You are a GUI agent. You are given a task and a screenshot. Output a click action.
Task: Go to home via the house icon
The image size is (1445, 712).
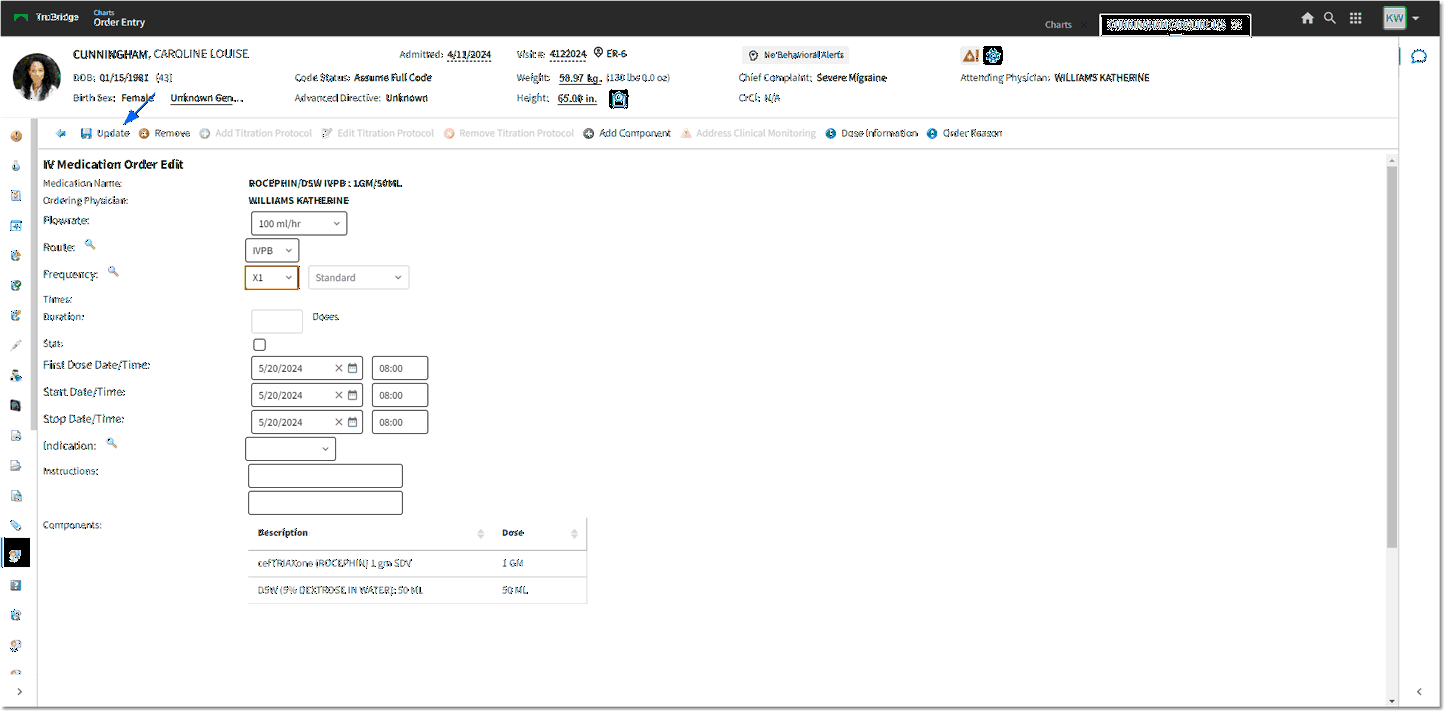[1307, 18]
